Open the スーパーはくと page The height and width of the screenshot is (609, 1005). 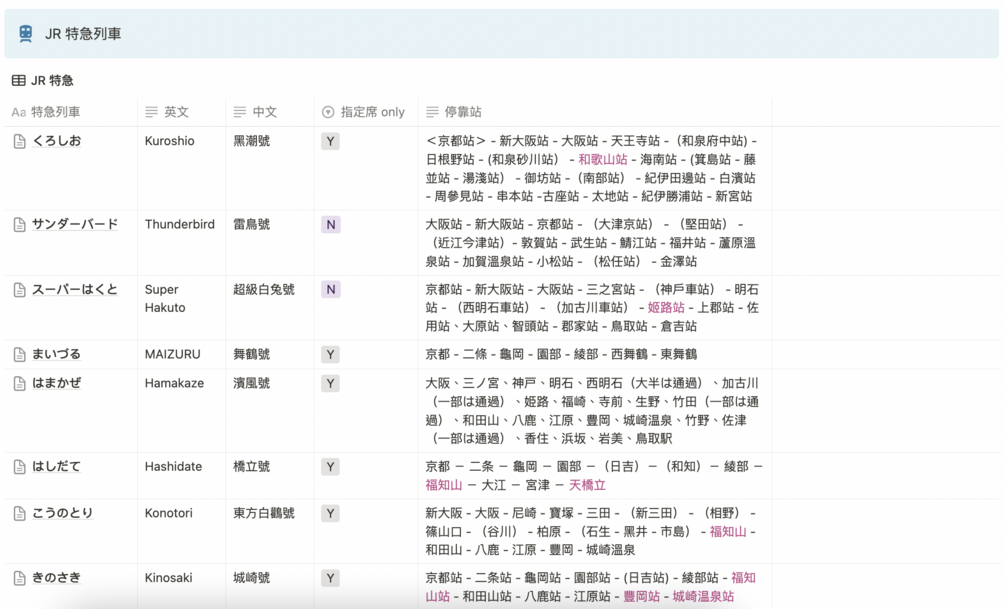[75, 289]
